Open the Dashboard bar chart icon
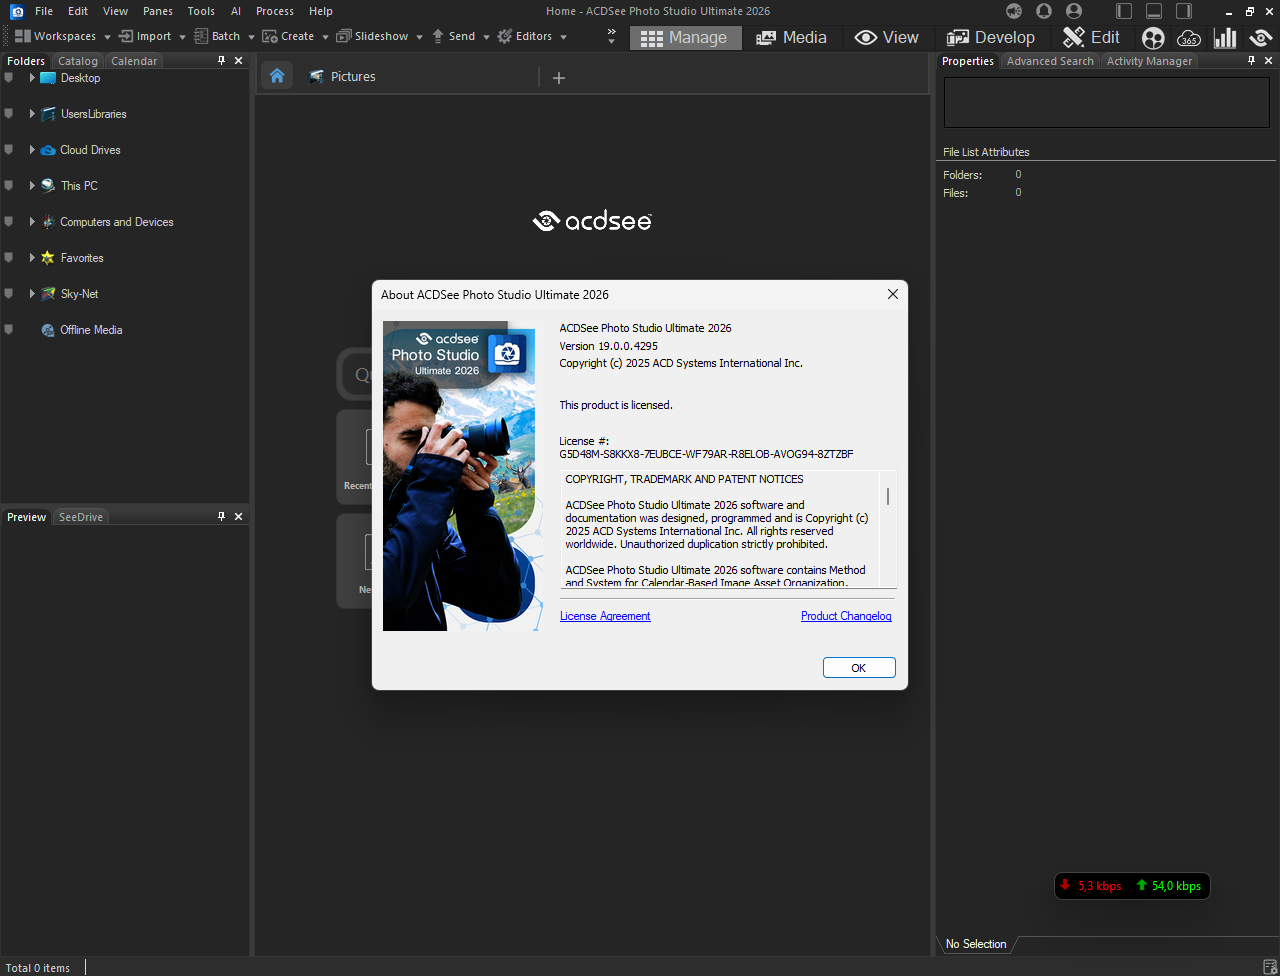Viewport: 1280px width, 976px height. [1225, 38]
